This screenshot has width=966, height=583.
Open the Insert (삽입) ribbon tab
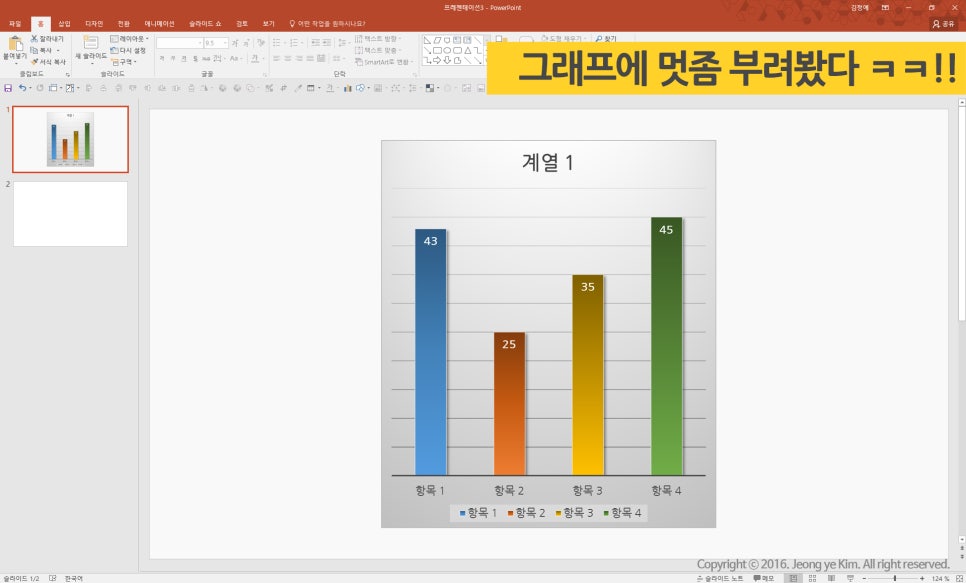[x=65, y=23]
